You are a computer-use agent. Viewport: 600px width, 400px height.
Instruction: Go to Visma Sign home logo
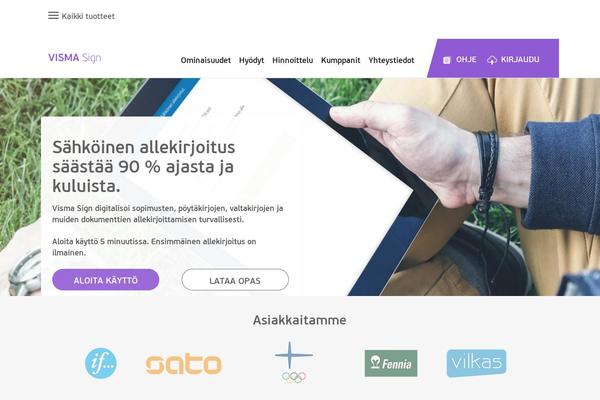(75, 58)
